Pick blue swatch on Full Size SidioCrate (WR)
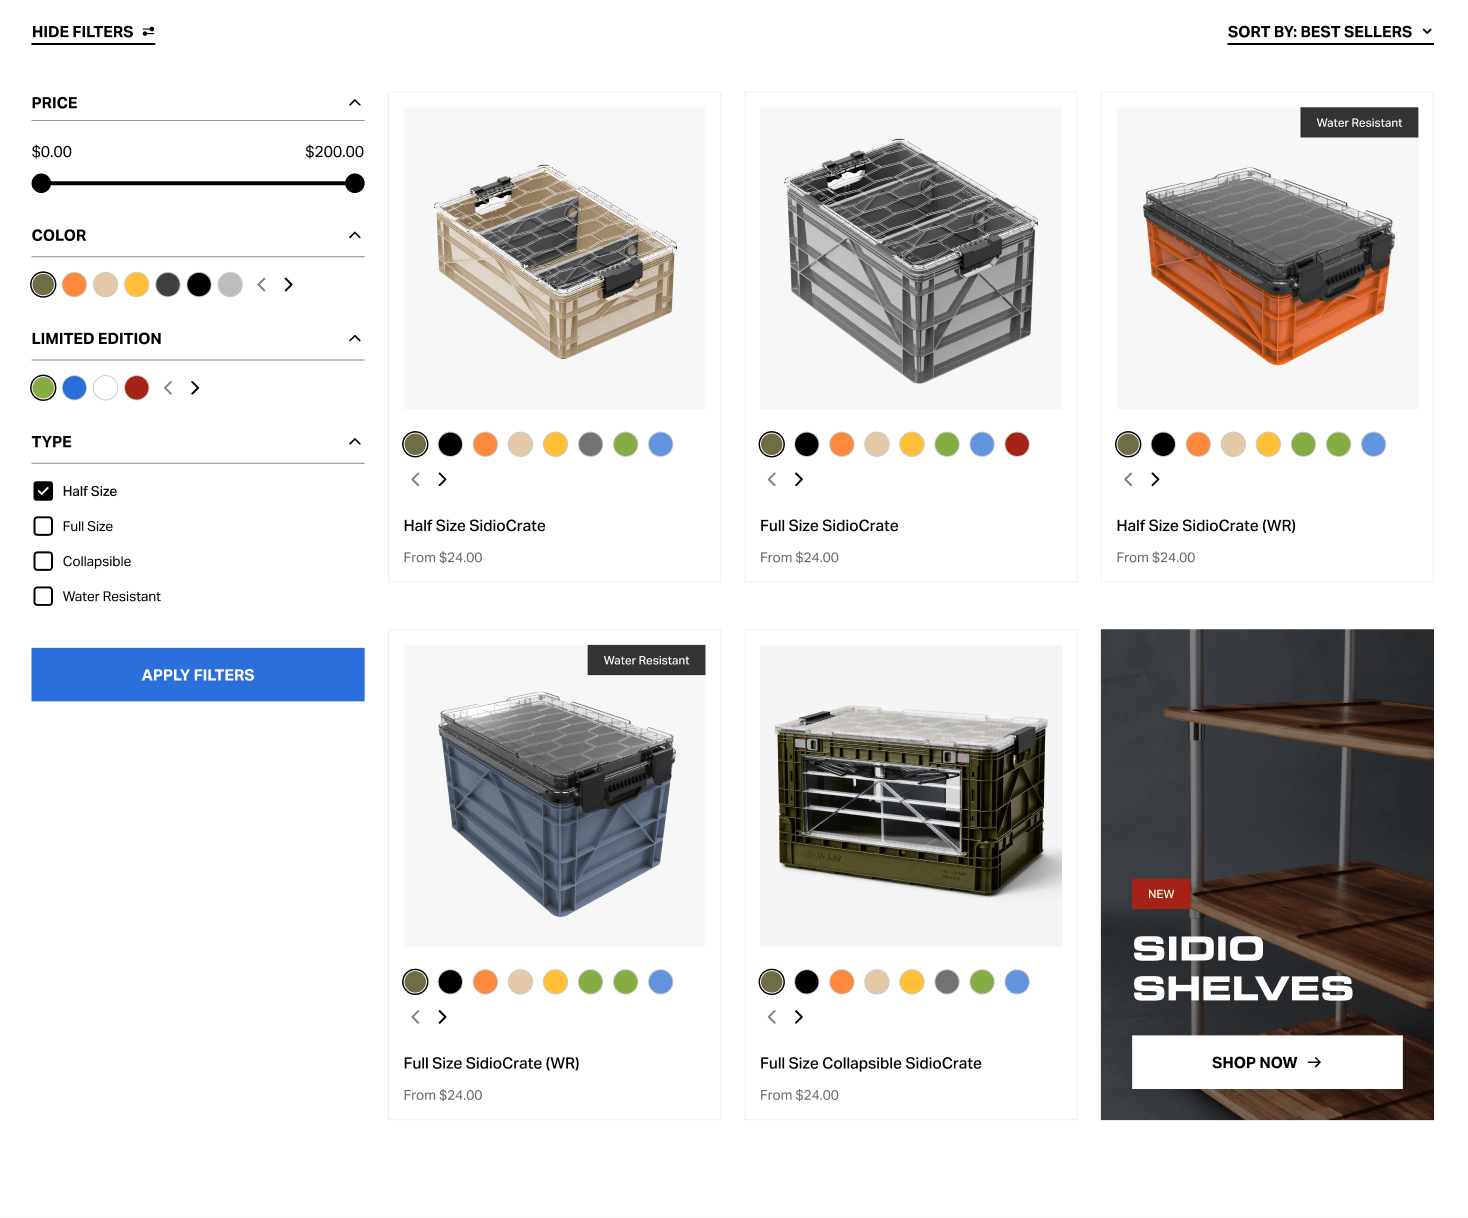This screenshot has width=1468, height=1218. 661,982
